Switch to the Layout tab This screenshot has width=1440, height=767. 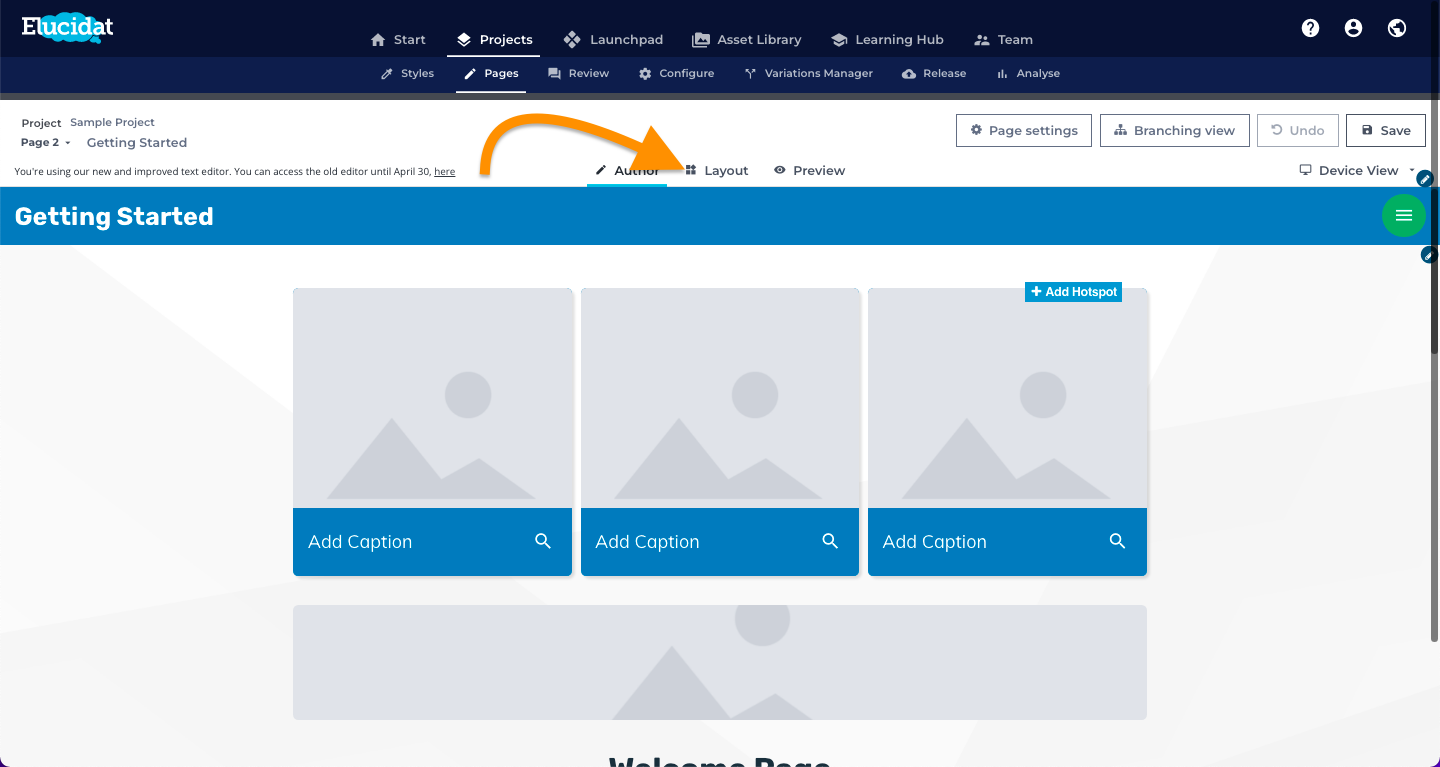[717, 171]
